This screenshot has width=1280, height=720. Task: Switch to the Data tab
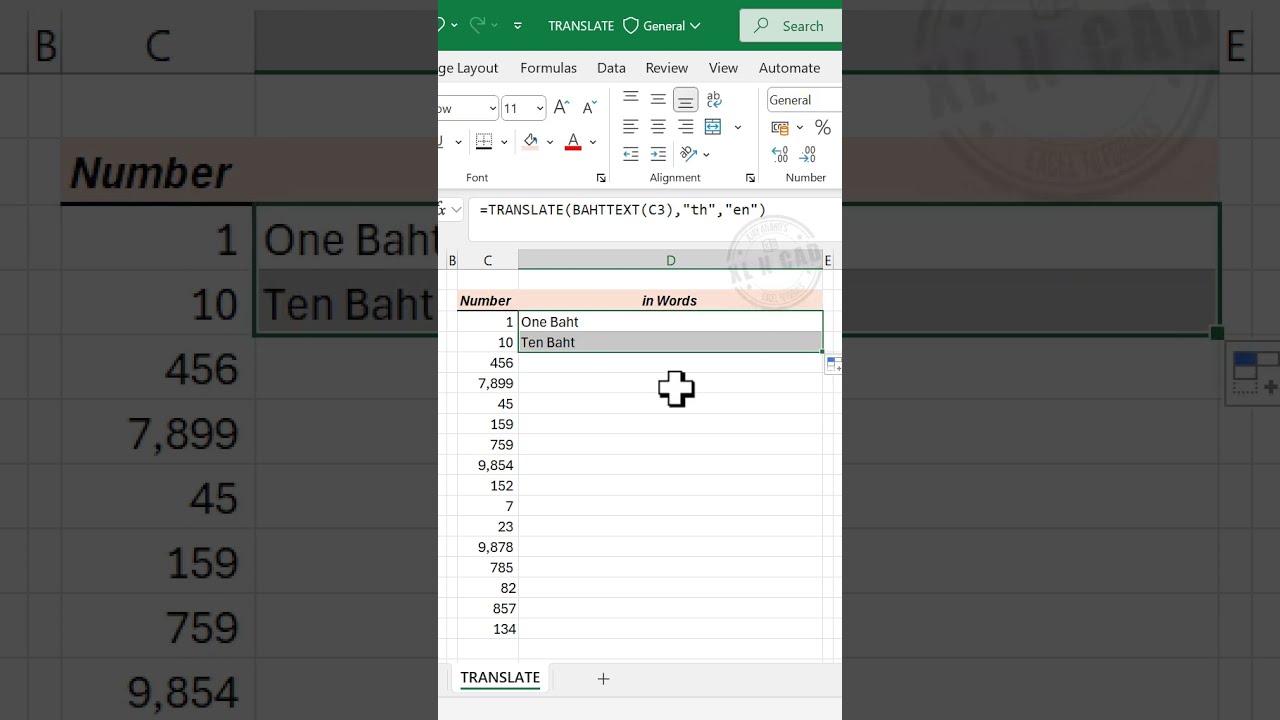click(x=611, y=68)
